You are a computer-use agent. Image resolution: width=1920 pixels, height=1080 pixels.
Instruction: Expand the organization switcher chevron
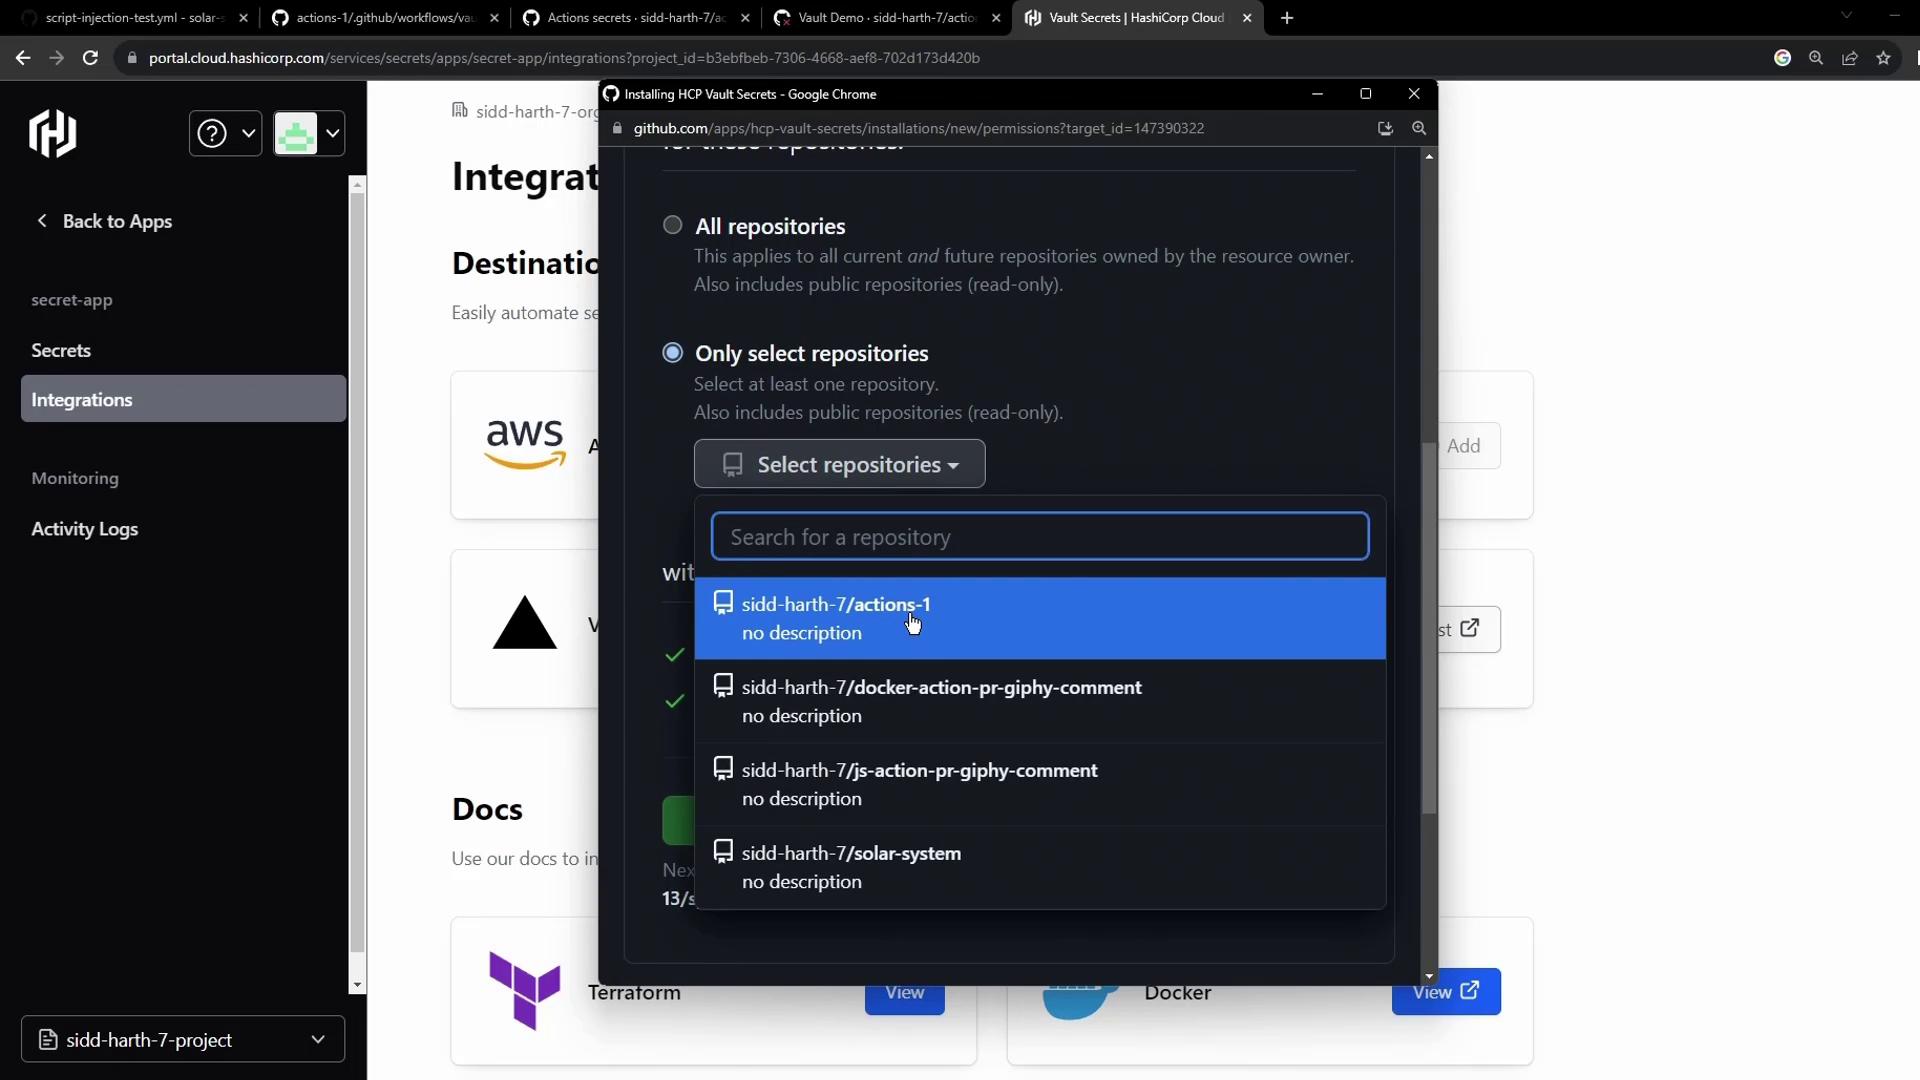pos(333,133)
